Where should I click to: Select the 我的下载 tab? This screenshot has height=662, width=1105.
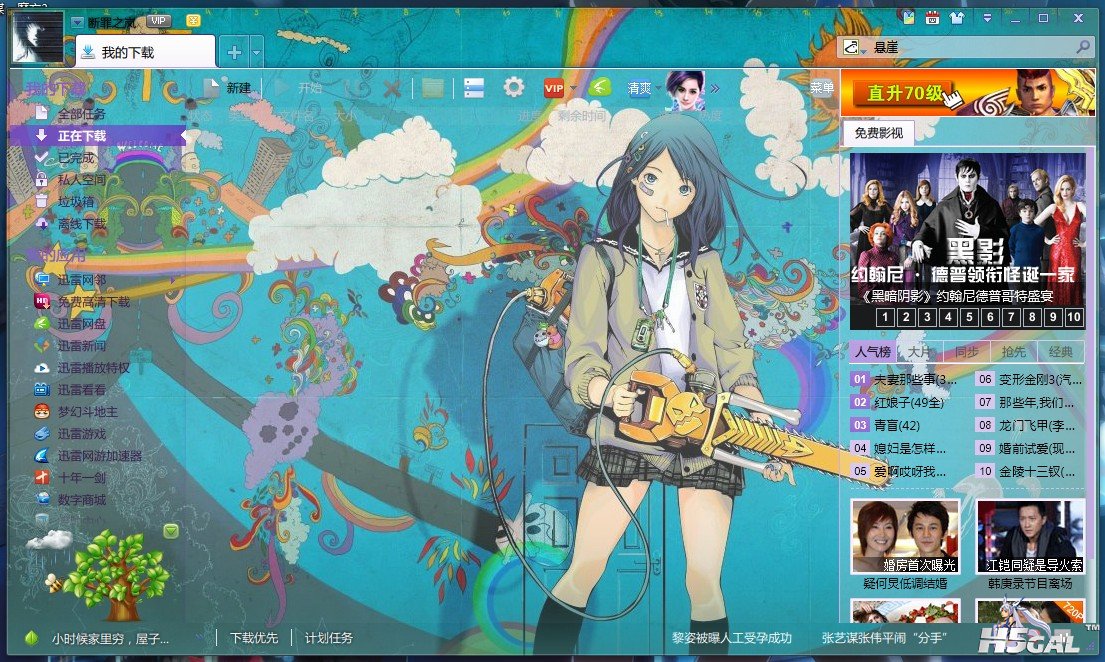pos(144,51)
